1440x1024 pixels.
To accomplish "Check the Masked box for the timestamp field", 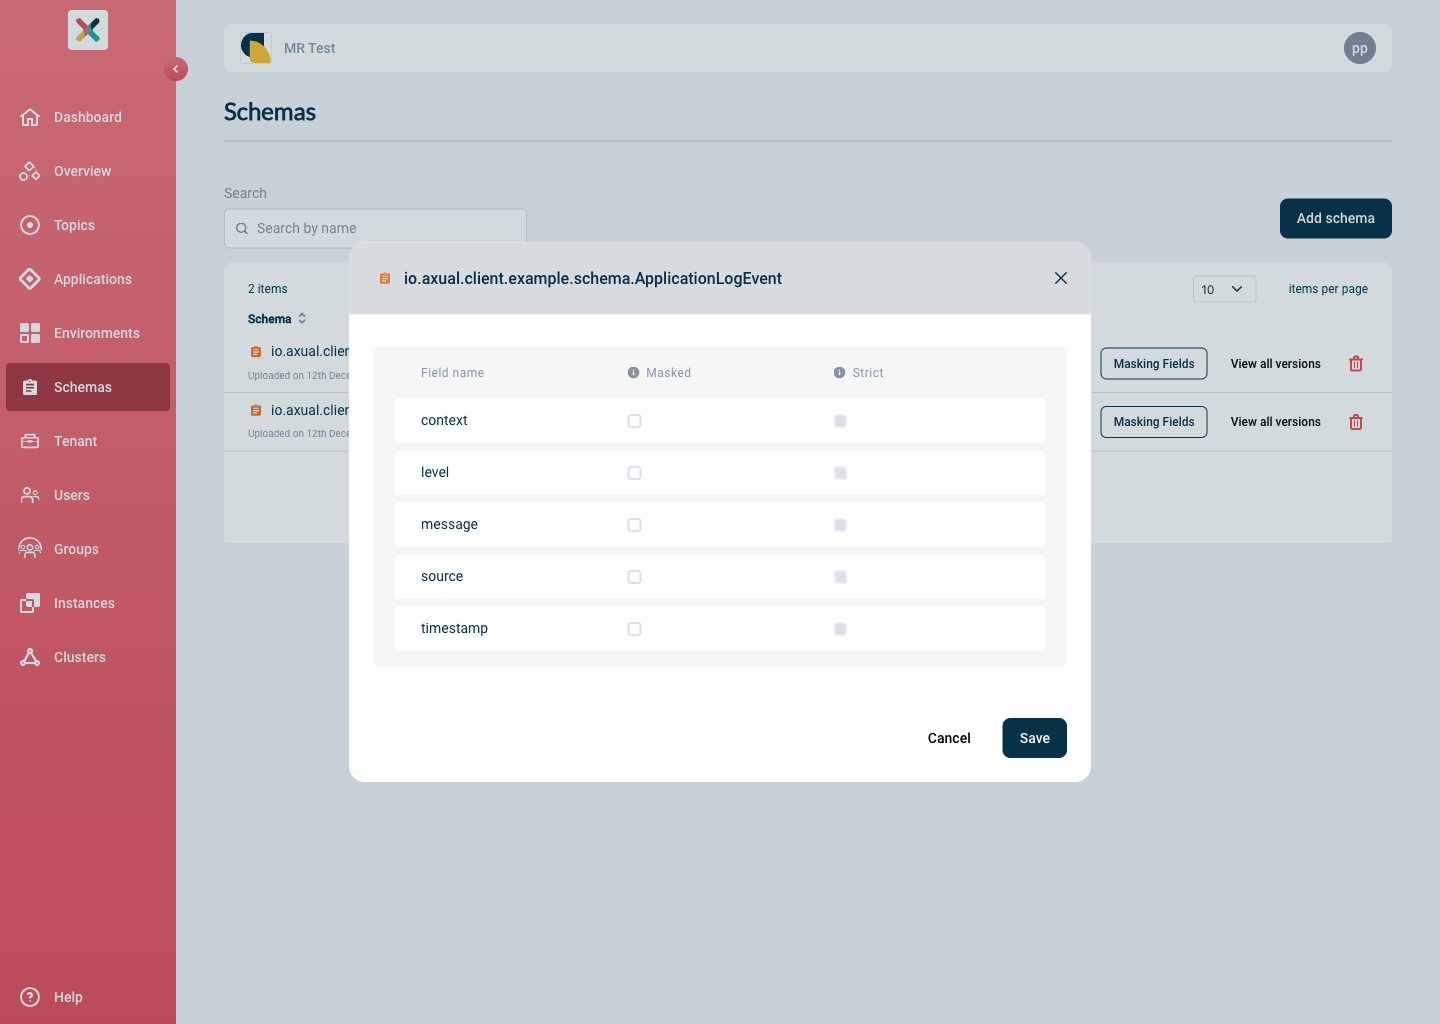I will [x=634, y=629].
